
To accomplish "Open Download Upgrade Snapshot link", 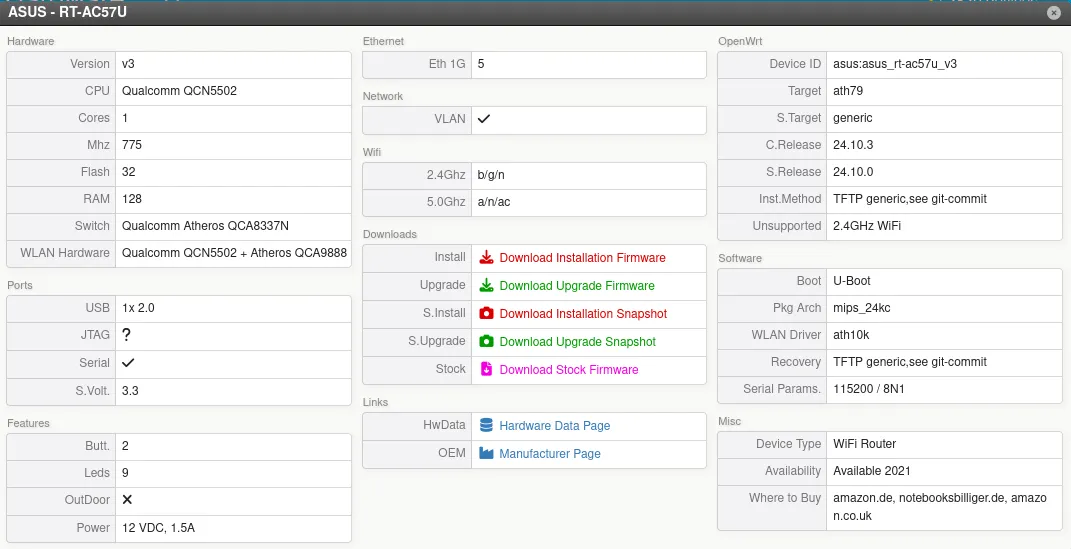I will click(x=577, y=342).
